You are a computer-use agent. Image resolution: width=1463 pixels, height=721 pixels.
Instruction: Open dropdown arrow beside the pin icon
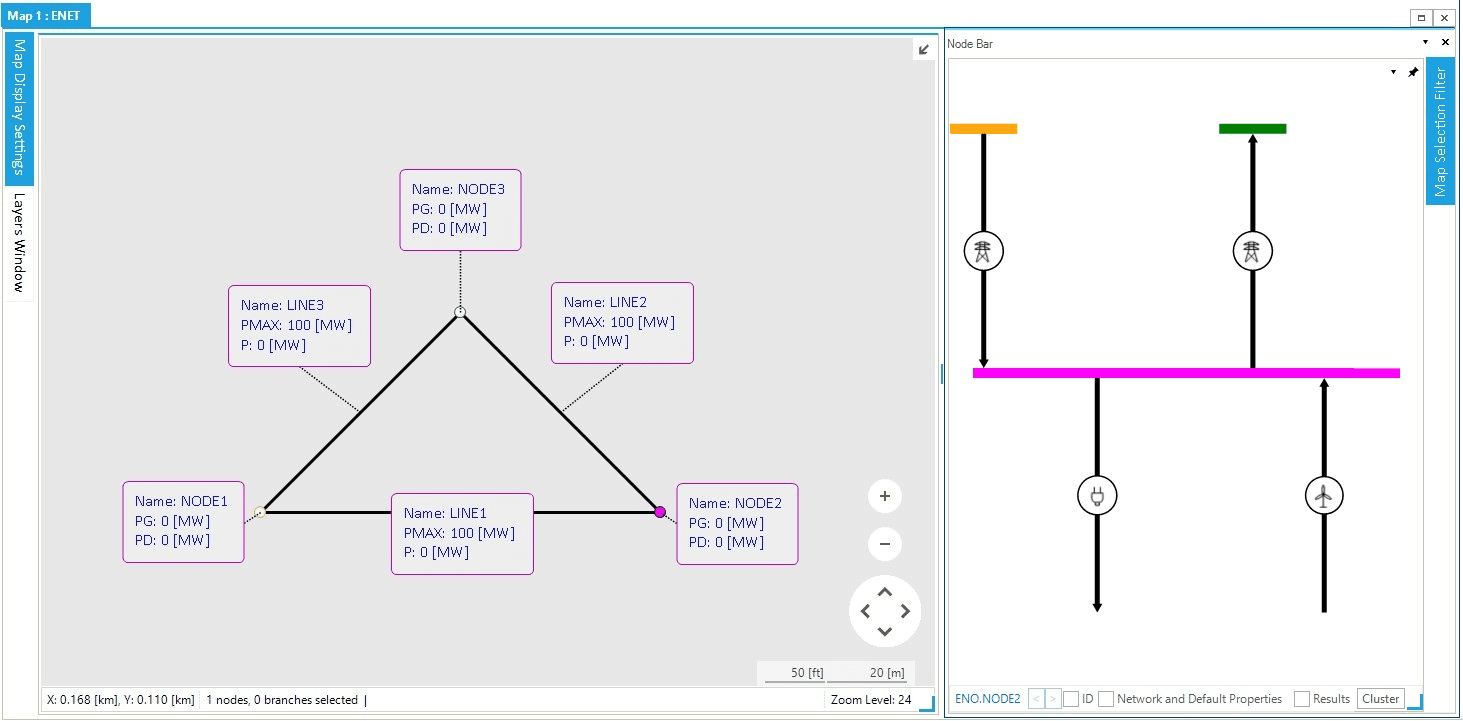click(x=1394, y=72)
